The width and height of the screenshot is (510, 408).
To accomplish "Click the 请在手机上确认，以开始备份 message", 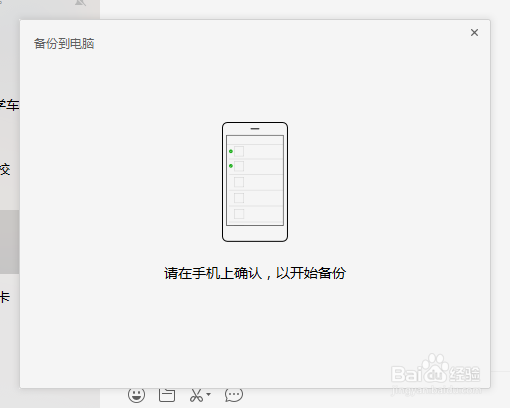I will point(255,273).
